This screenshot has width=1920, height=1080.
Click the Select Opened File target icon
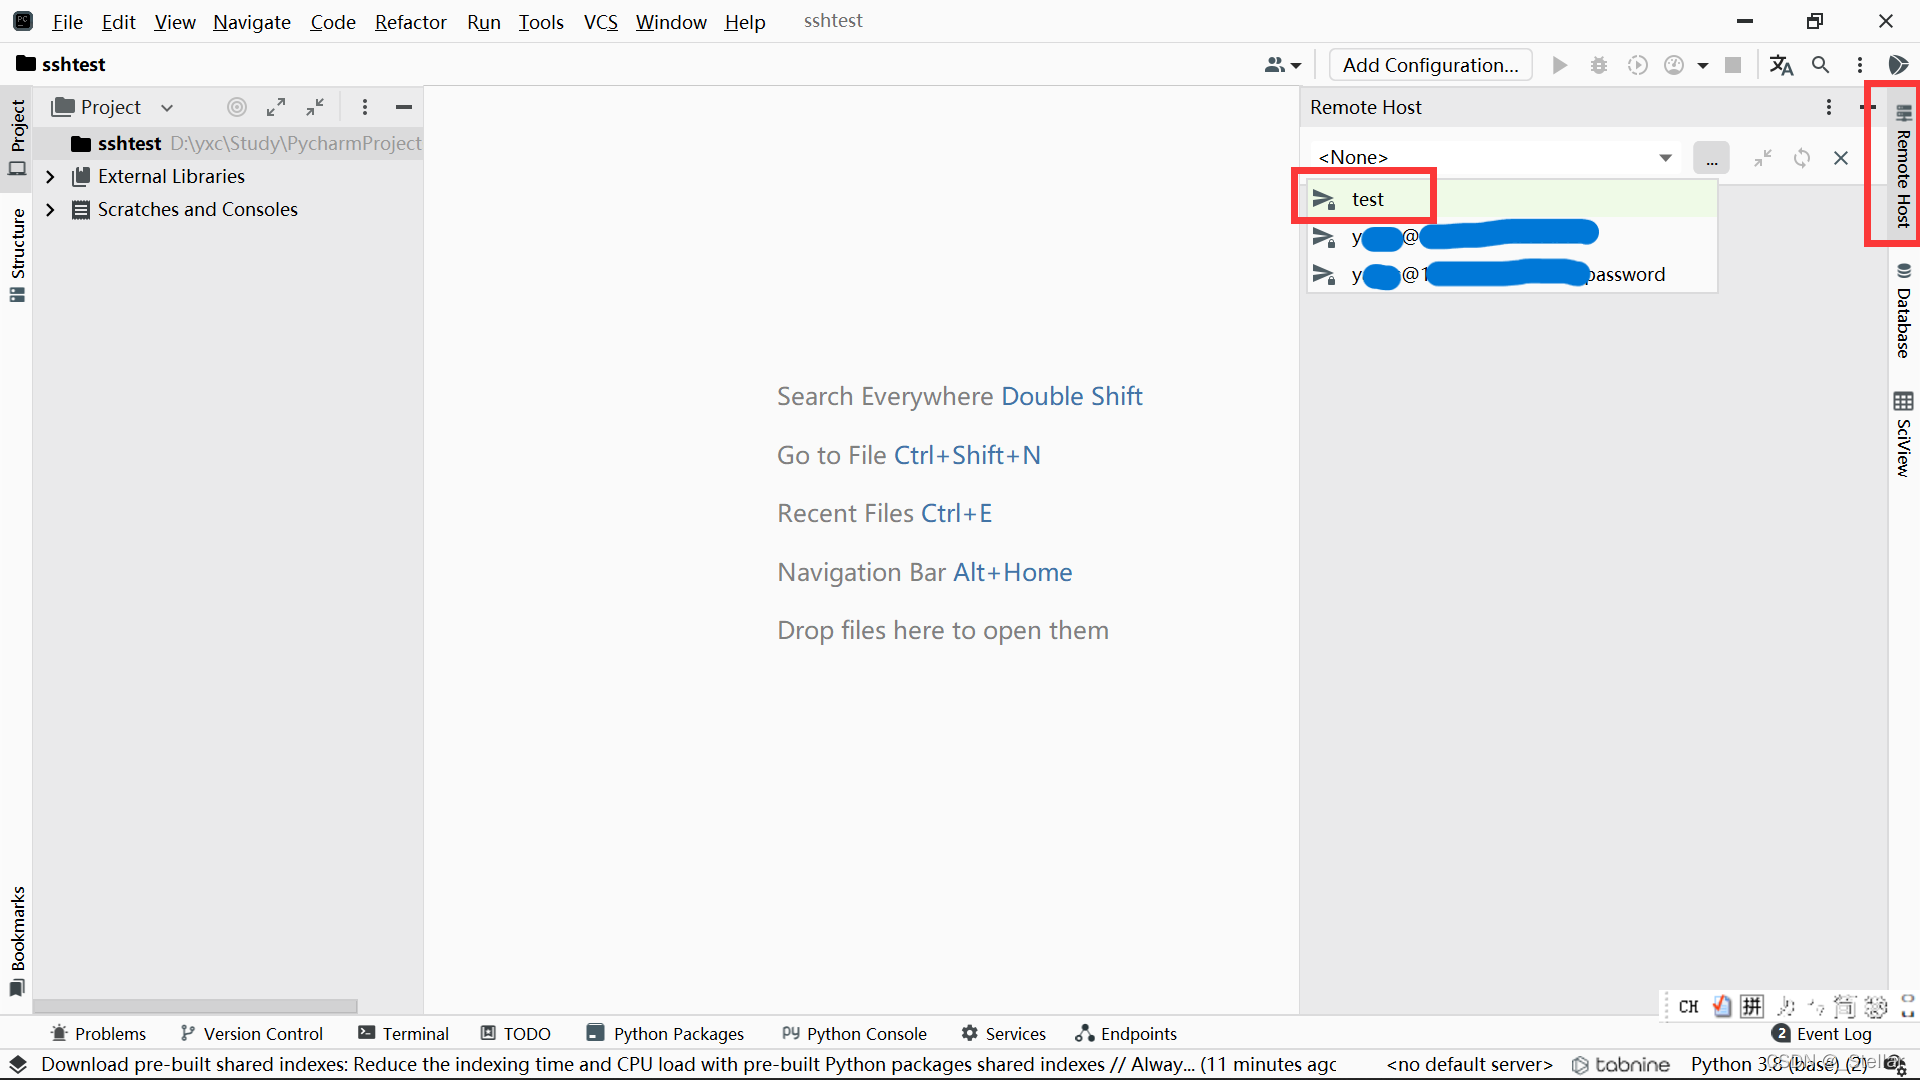[237, 107]
